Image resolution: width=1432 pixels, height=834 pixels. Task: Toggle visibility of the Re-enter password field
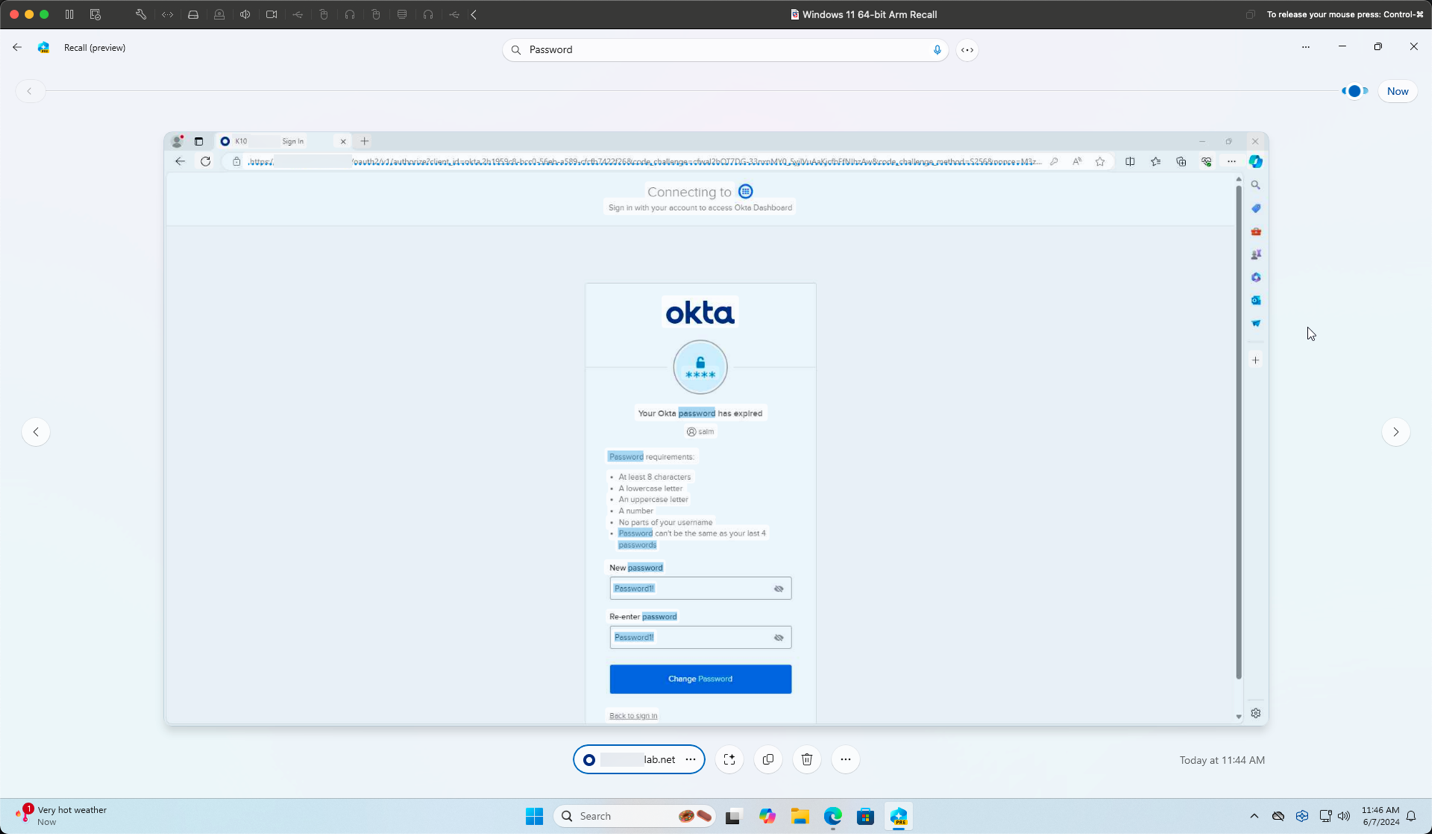(x=778, y=637)
